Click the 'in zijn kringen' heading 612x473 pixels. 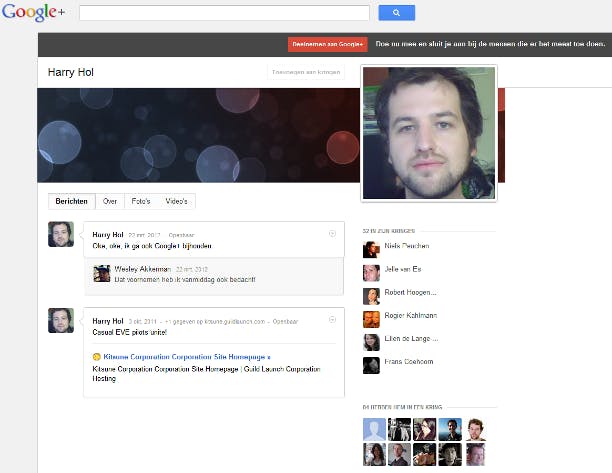click(389, 231)
